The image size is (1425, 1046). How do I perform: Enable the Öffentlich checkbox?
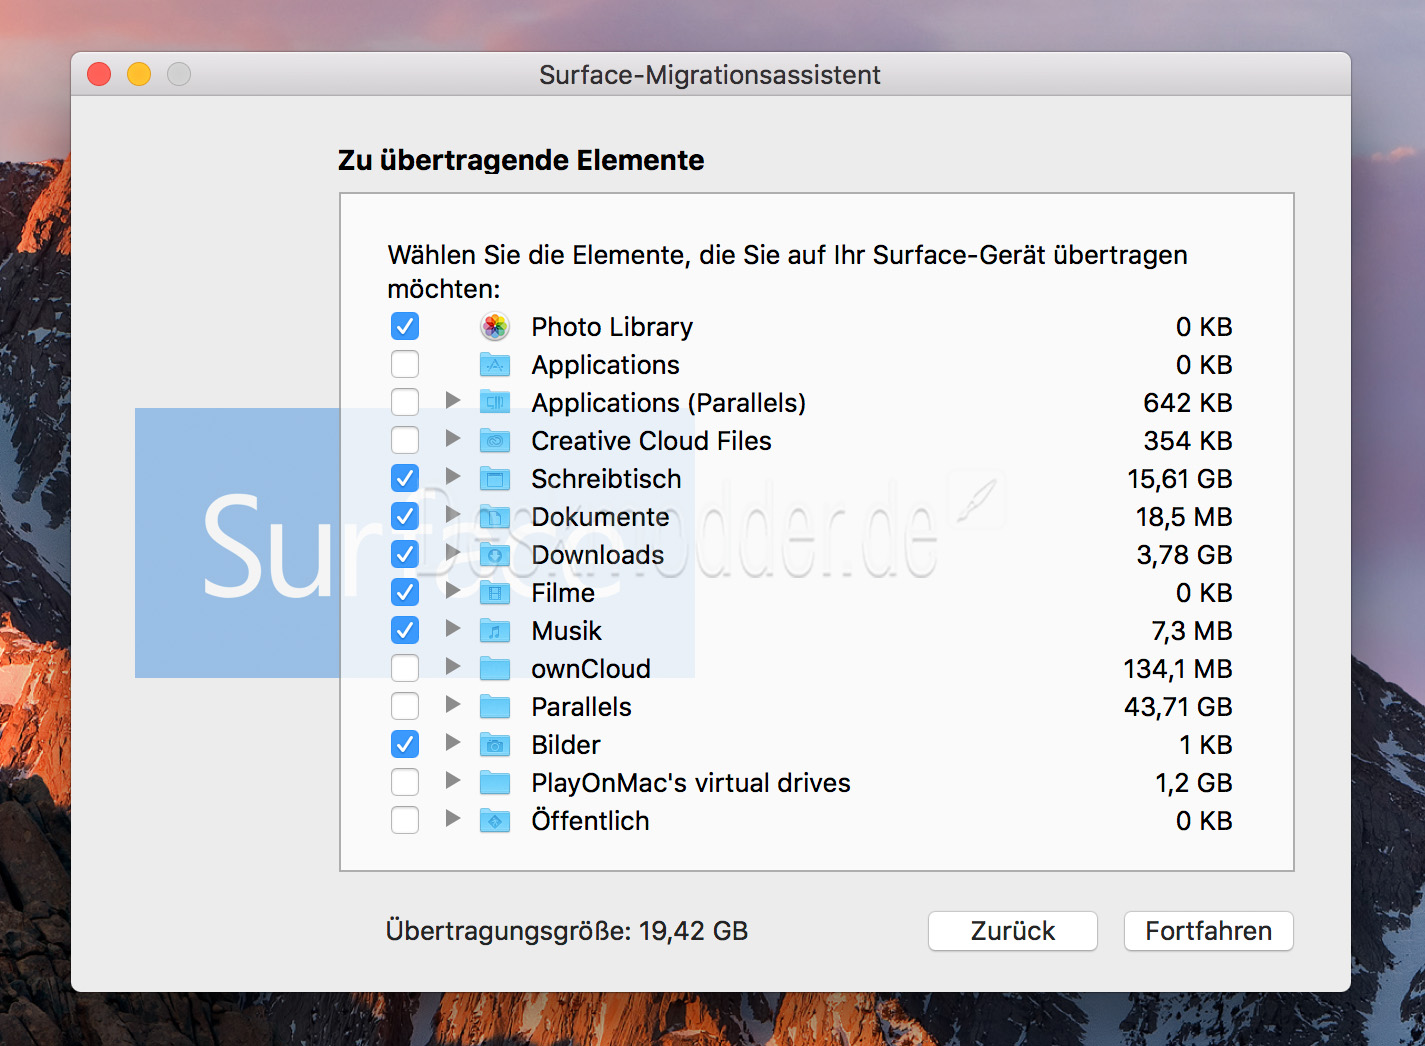click(x=405, y=820)
